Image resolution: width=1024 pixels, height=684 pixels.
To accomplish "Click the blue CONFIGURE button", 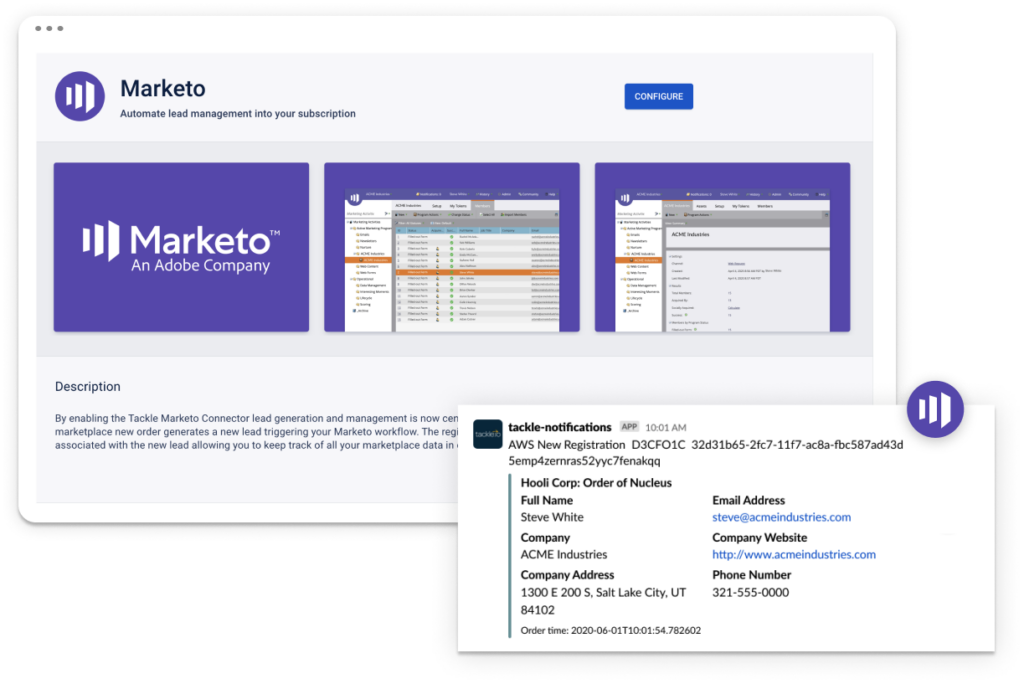I will [658, 96].
